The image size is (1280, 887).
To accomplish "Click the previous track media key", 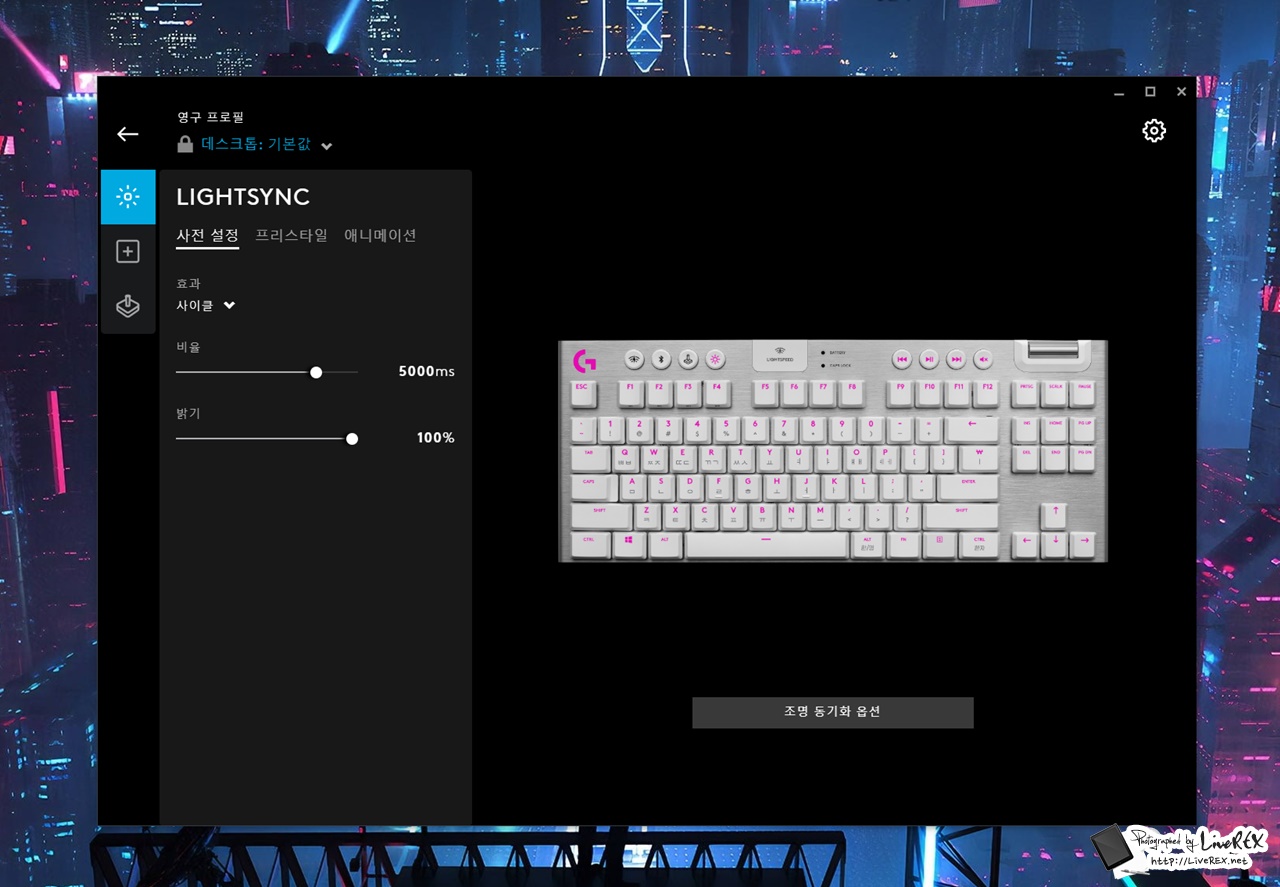I will click(x=902, y=359).
